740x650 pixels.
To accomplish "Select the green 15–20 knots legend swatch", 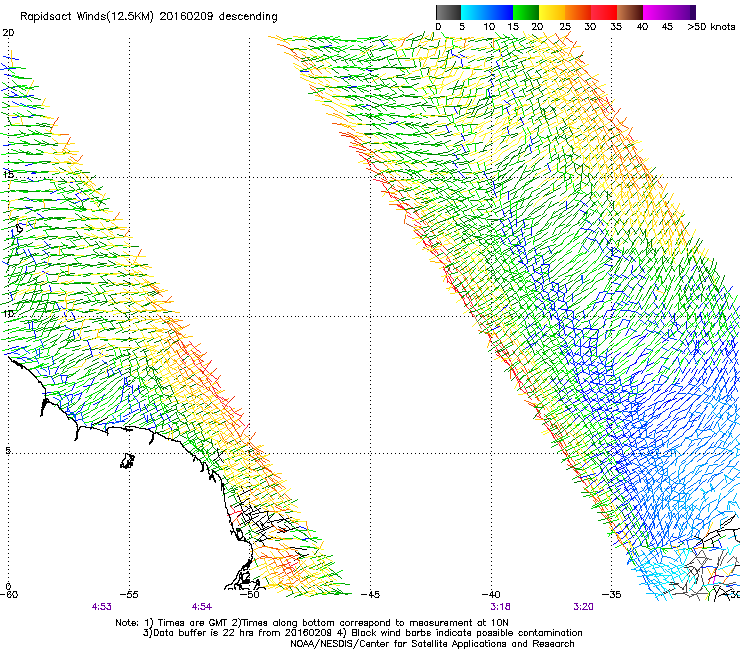I will (x=526, y=12).
